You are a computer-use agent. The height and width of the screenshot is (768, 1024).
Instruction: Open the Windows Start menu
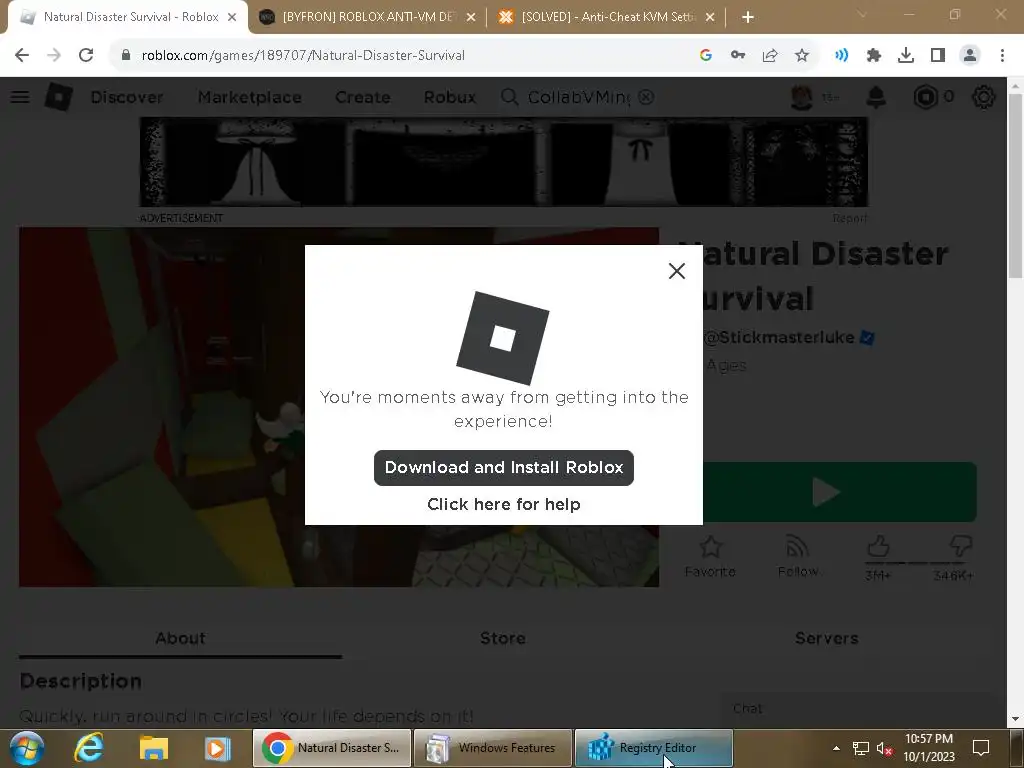pos(26,748)
